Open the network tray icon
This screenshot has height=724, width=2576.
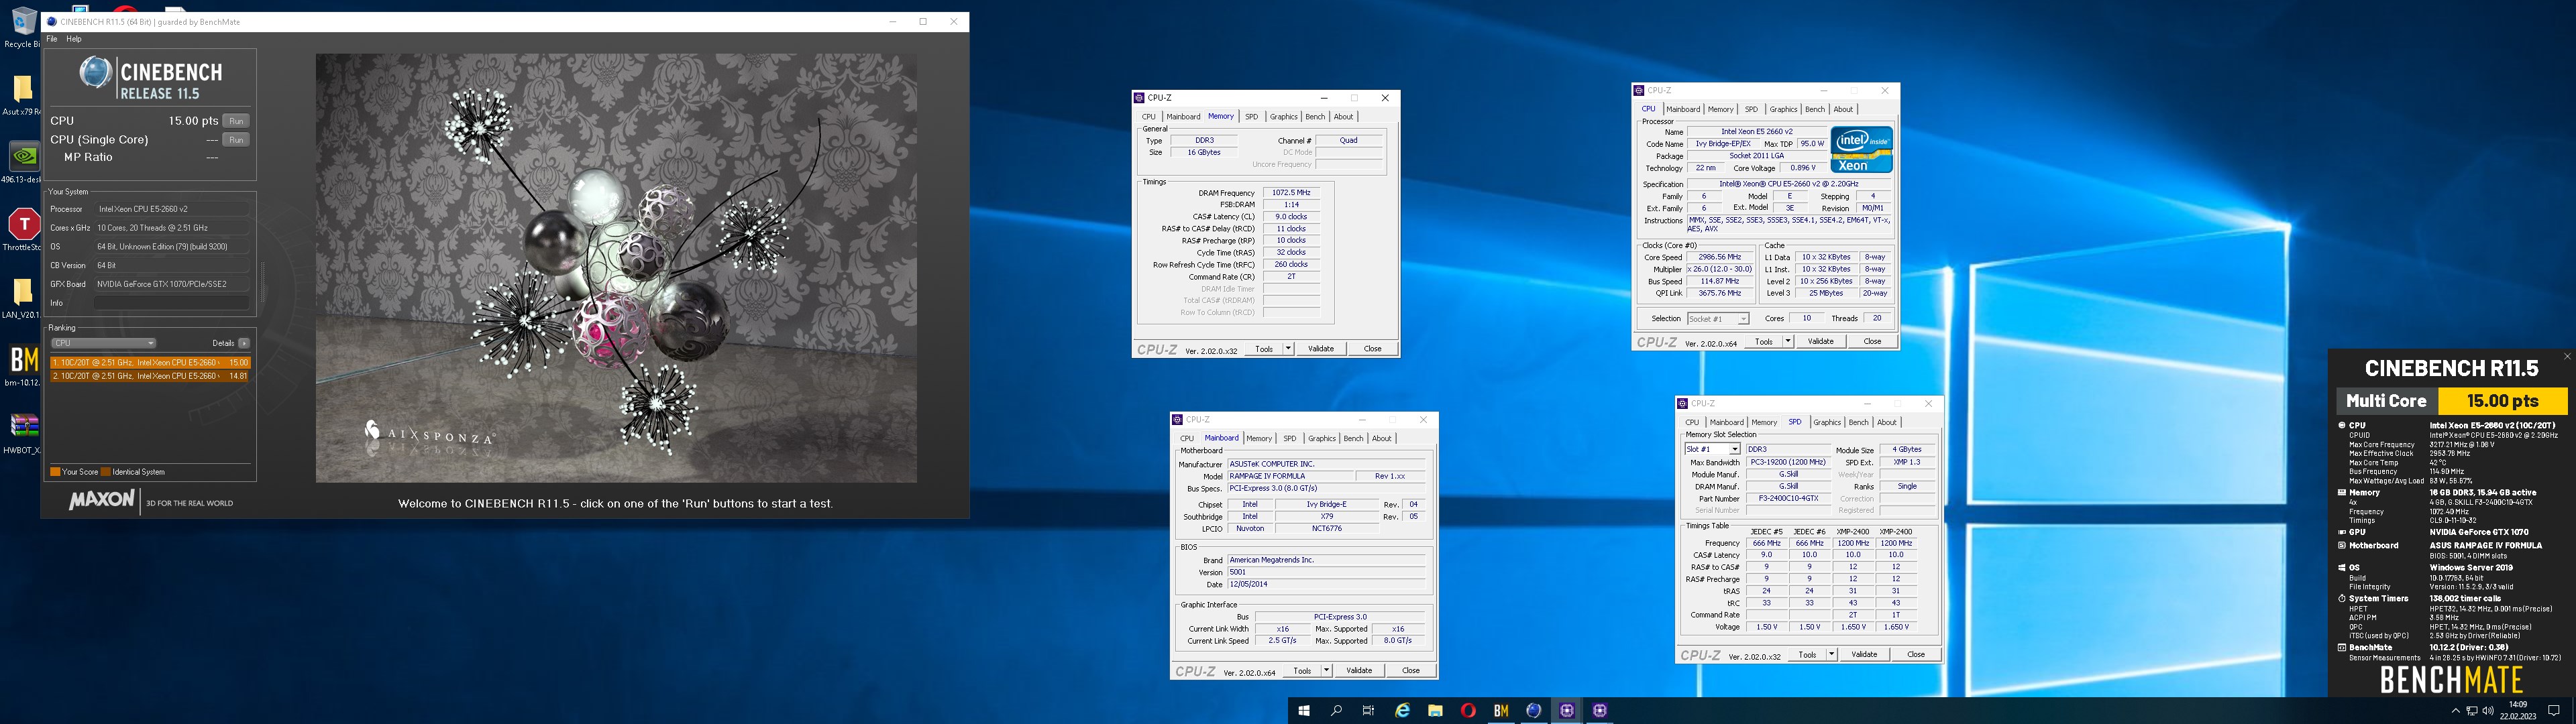click(2472, 710)
